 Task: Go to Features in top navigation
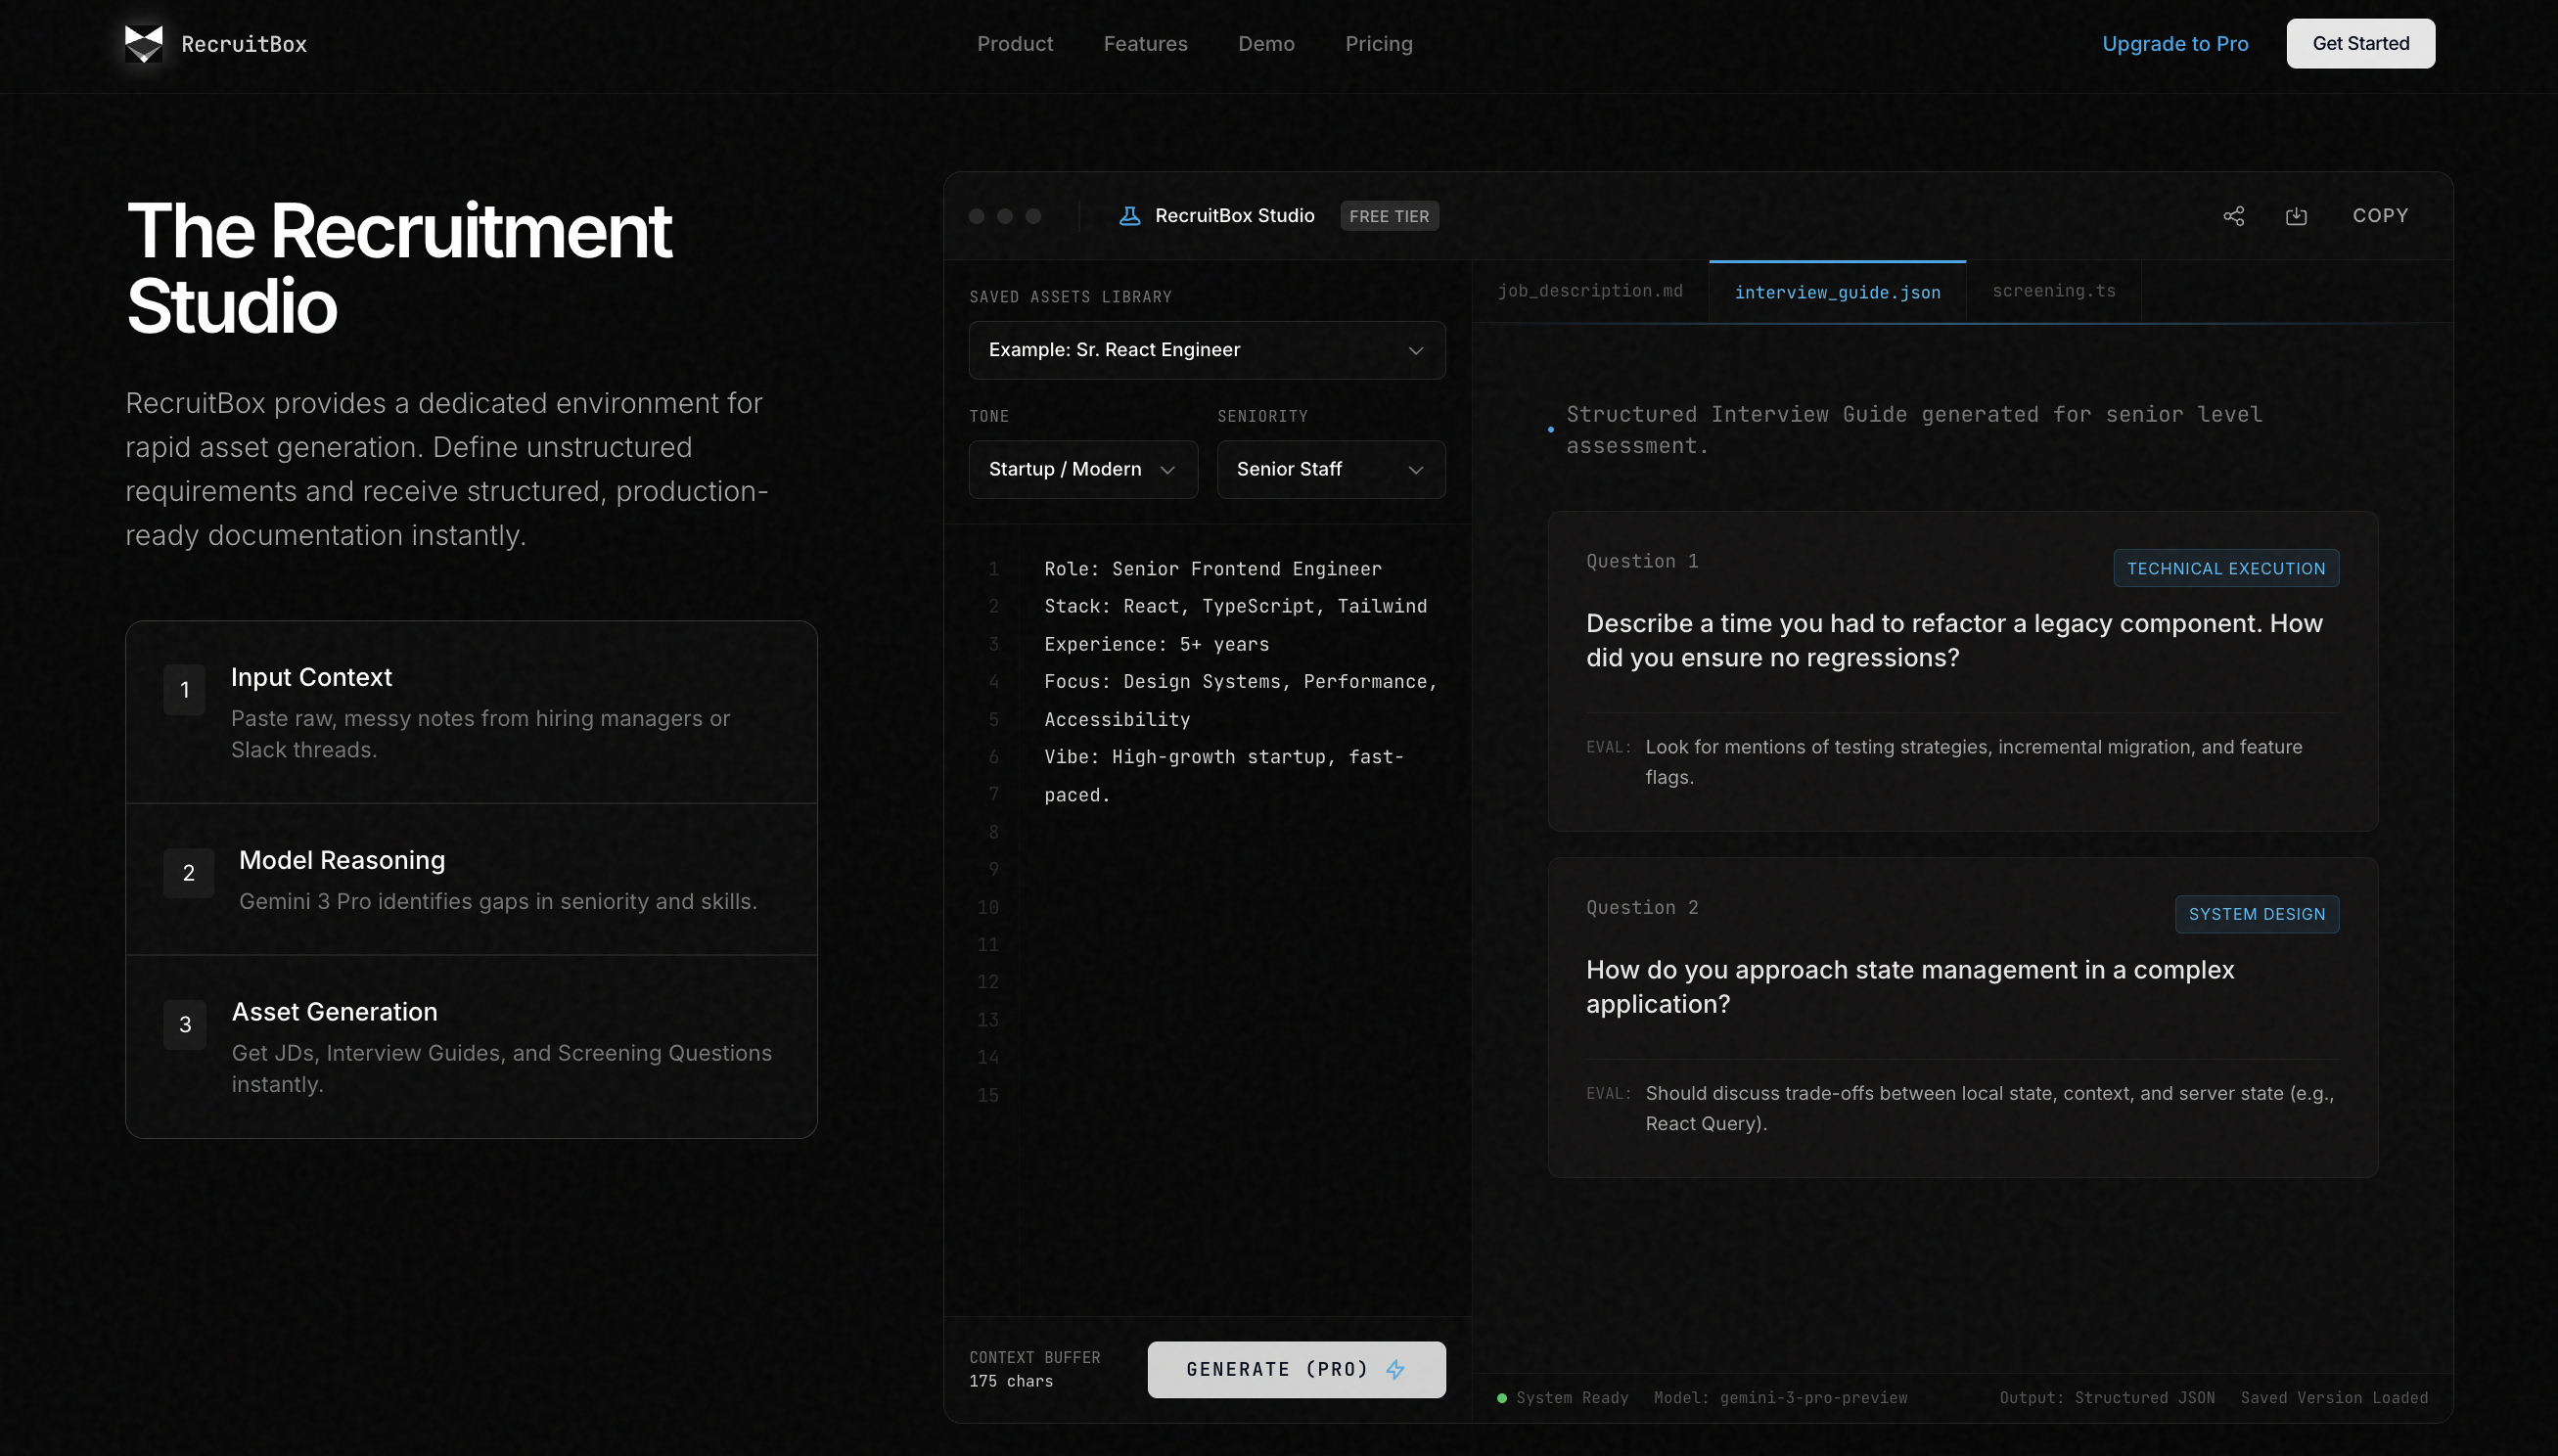pyautogui.click(x=1145, y=44)
